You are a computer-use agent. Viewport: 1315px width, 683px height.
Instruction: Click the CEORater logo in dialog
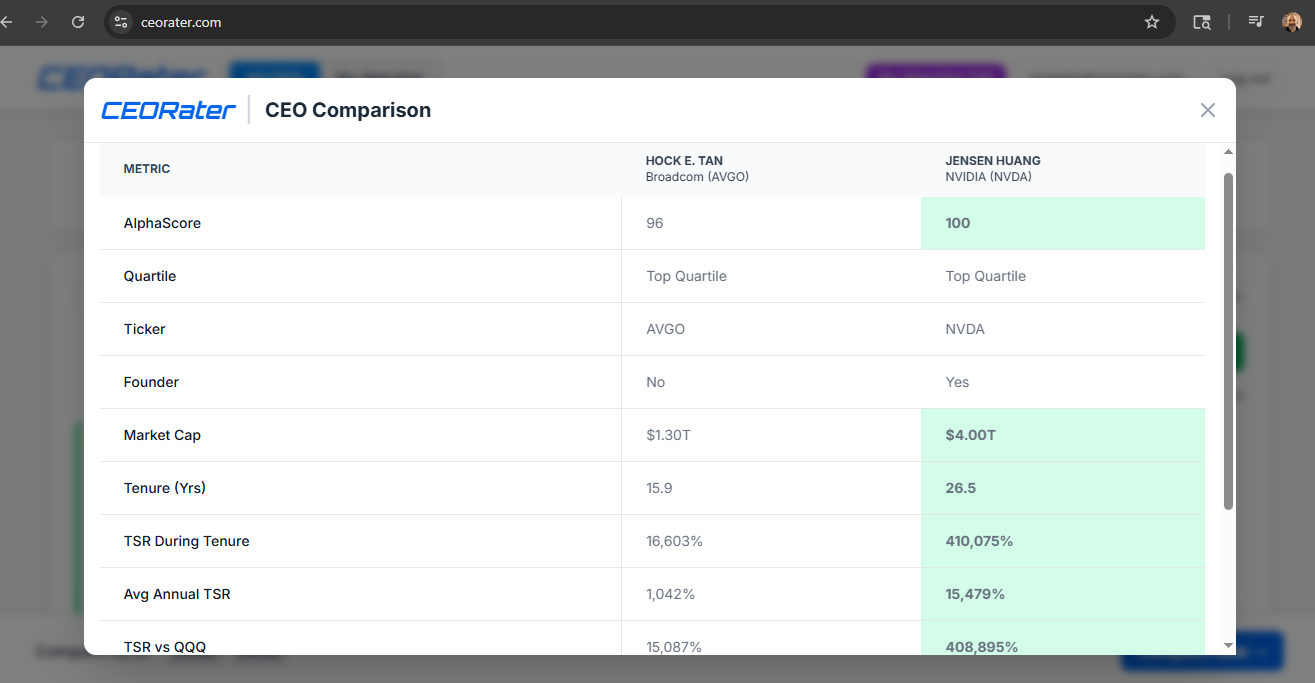[x=168, y=110]
